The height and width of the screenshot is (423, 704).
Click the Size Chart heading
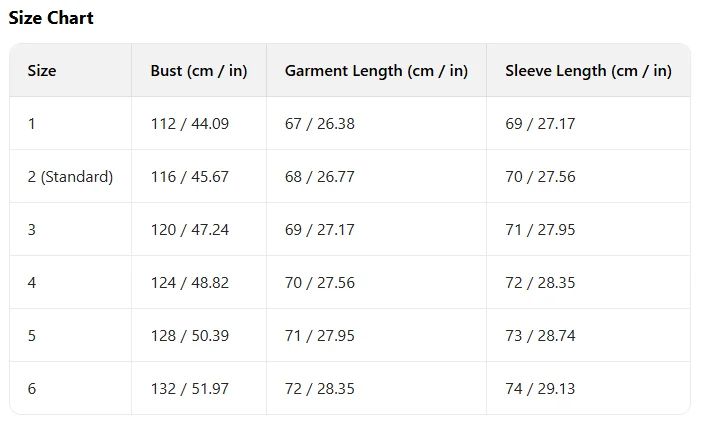coord(51,18)
